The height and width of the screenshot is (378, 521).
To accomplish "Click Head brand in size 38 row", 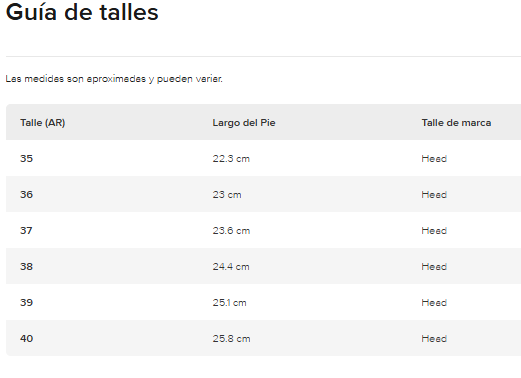I will tap(434, 267).
